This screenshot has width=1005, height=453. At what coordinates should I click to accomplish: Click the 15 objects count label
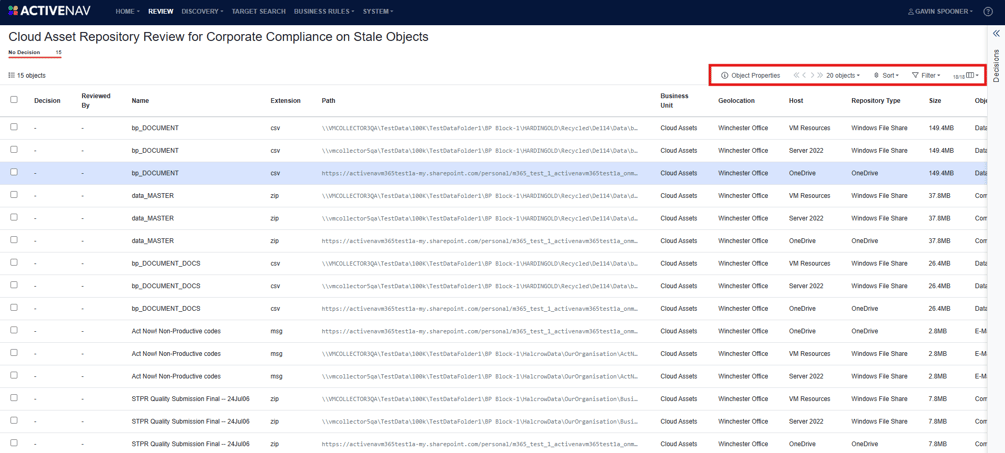tap(31, 76)
